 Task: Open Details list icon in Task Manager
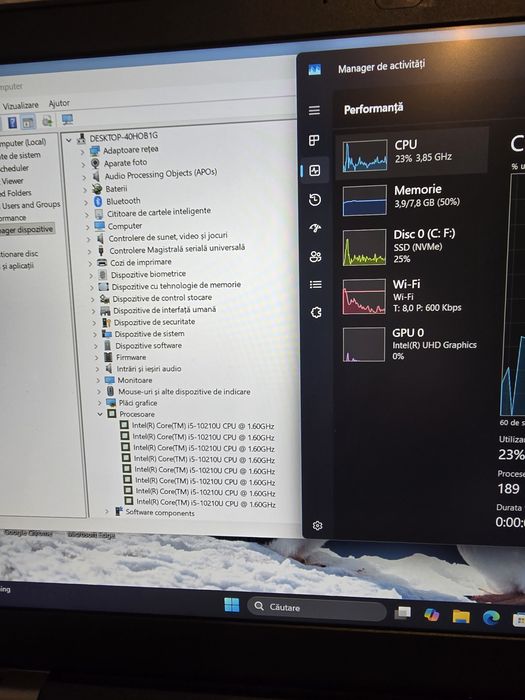point(316,284)
